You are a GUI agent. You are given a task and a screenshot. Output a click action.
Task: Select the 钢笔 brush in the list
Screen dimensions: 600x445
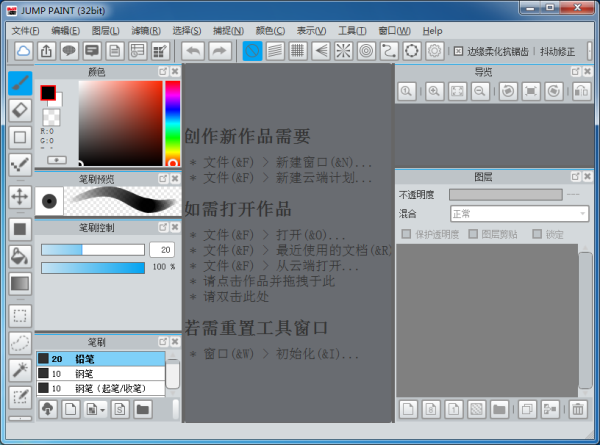coord(85,373)
